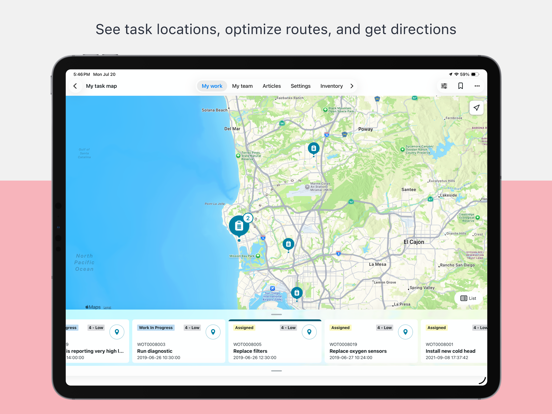The height and width of the screenshot is (414, 552).
Task: Tap the bookmark icon in header
Action: (460, 86)
